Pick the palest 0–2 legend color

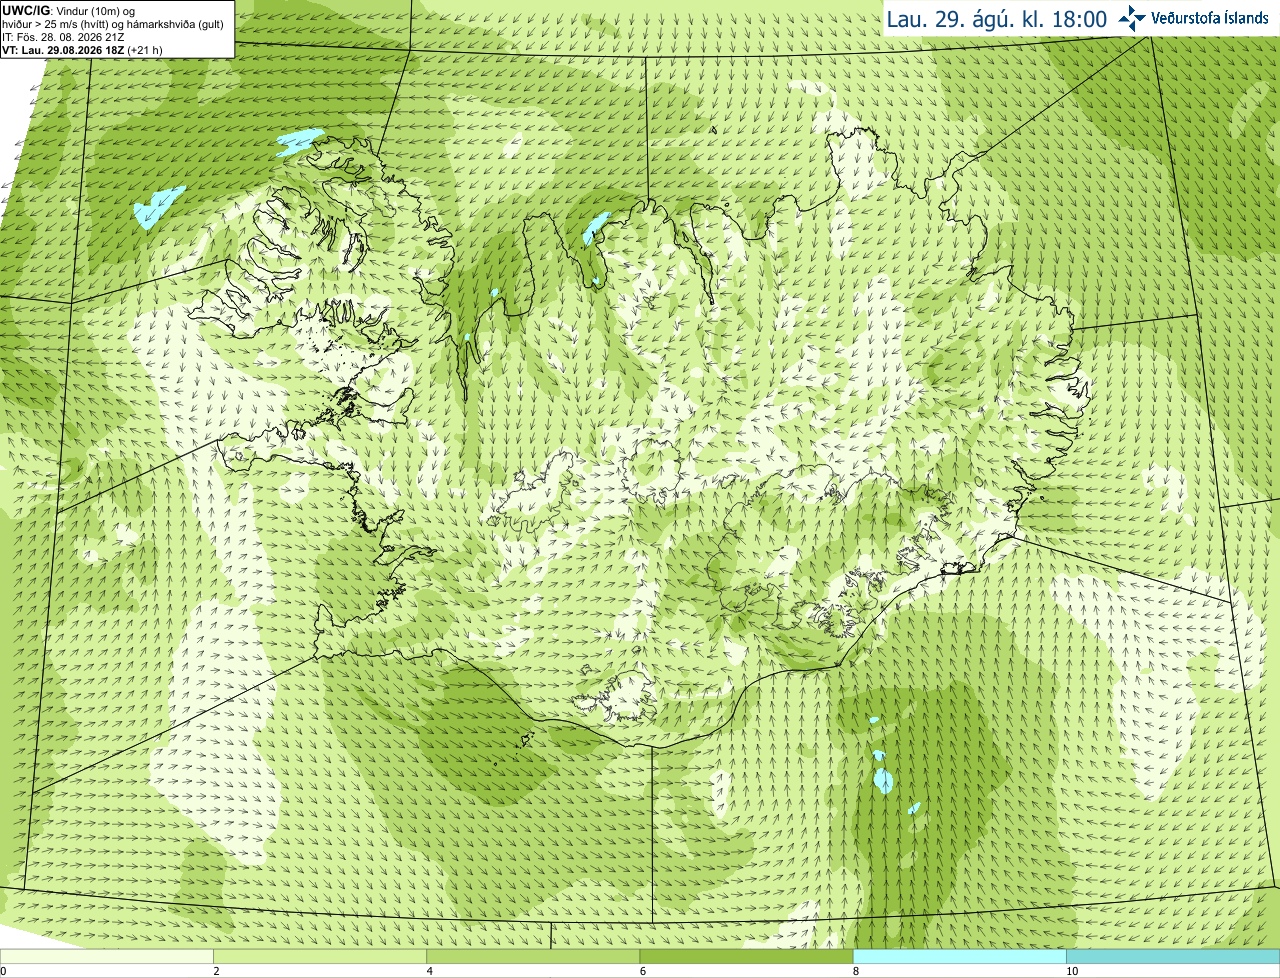pos(106,956)
